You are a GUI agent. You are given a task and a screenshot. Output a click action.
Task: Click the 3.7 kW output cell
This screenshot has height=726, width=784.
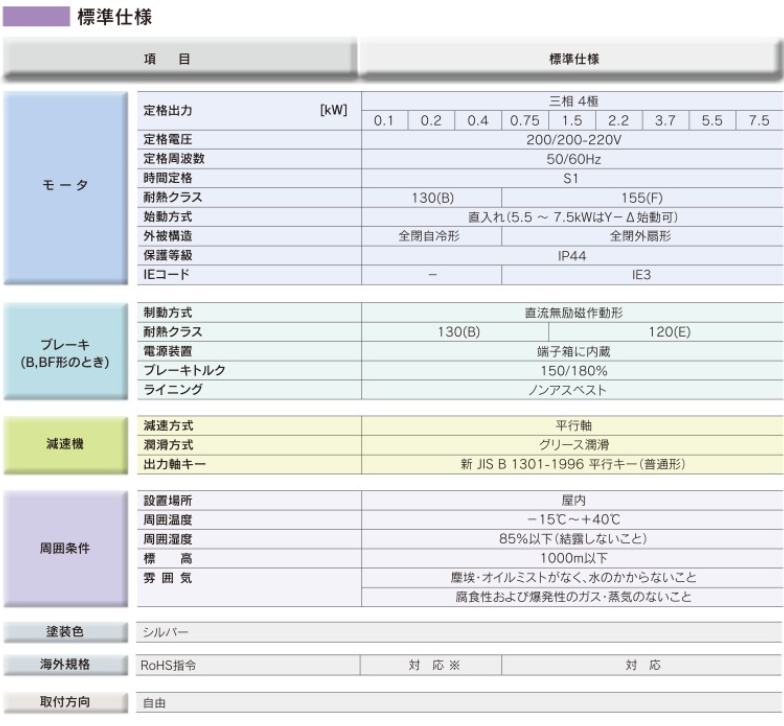click(665, 121)
